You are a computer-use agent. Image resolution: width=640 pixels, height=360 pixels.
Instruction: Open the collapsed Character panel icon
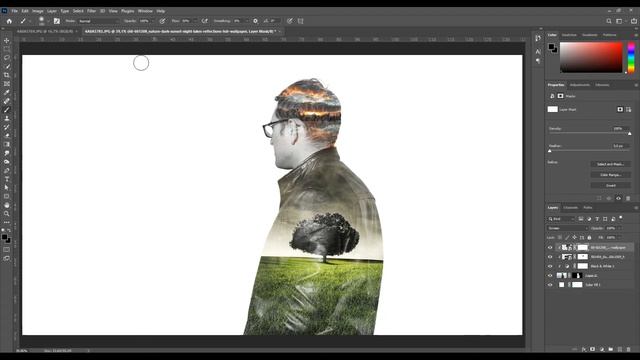tap(538, 51)
